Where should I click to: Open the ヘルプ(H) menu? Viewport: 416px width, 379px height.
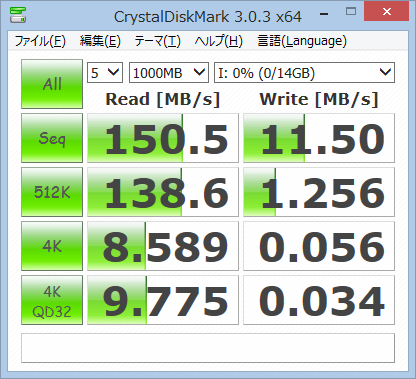(x=219, y=41)
